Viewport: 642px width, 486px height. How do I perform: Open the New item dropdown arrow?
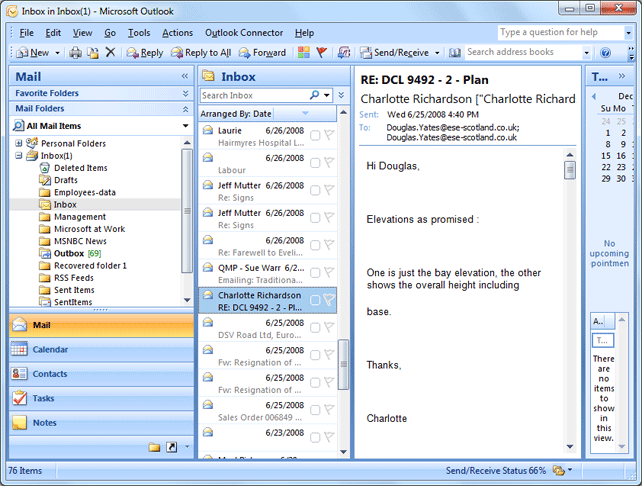pyautogui.click(x=57, y=53)
